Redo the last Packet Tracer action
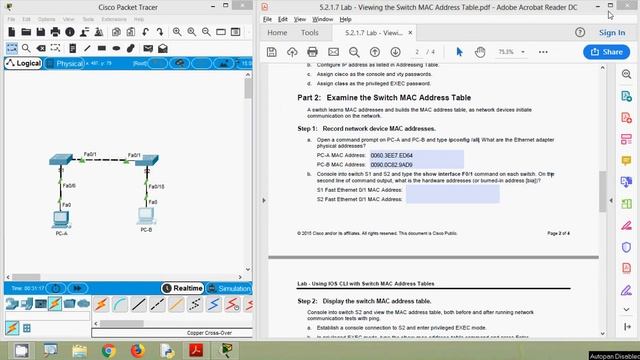This screenshot has height=360, width=640. coord(160,32)
